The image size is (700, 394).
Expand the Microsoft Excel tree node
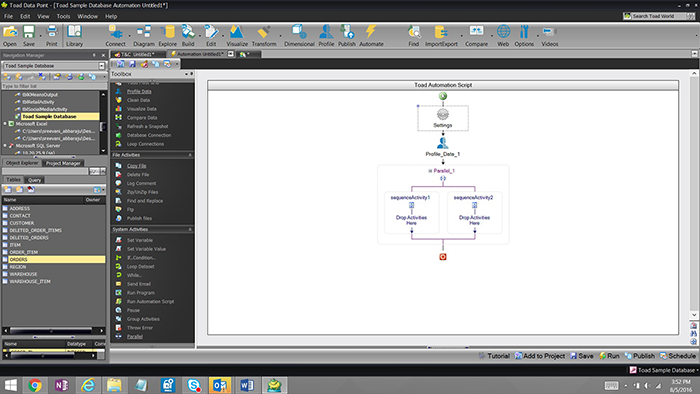coord(5,124)
